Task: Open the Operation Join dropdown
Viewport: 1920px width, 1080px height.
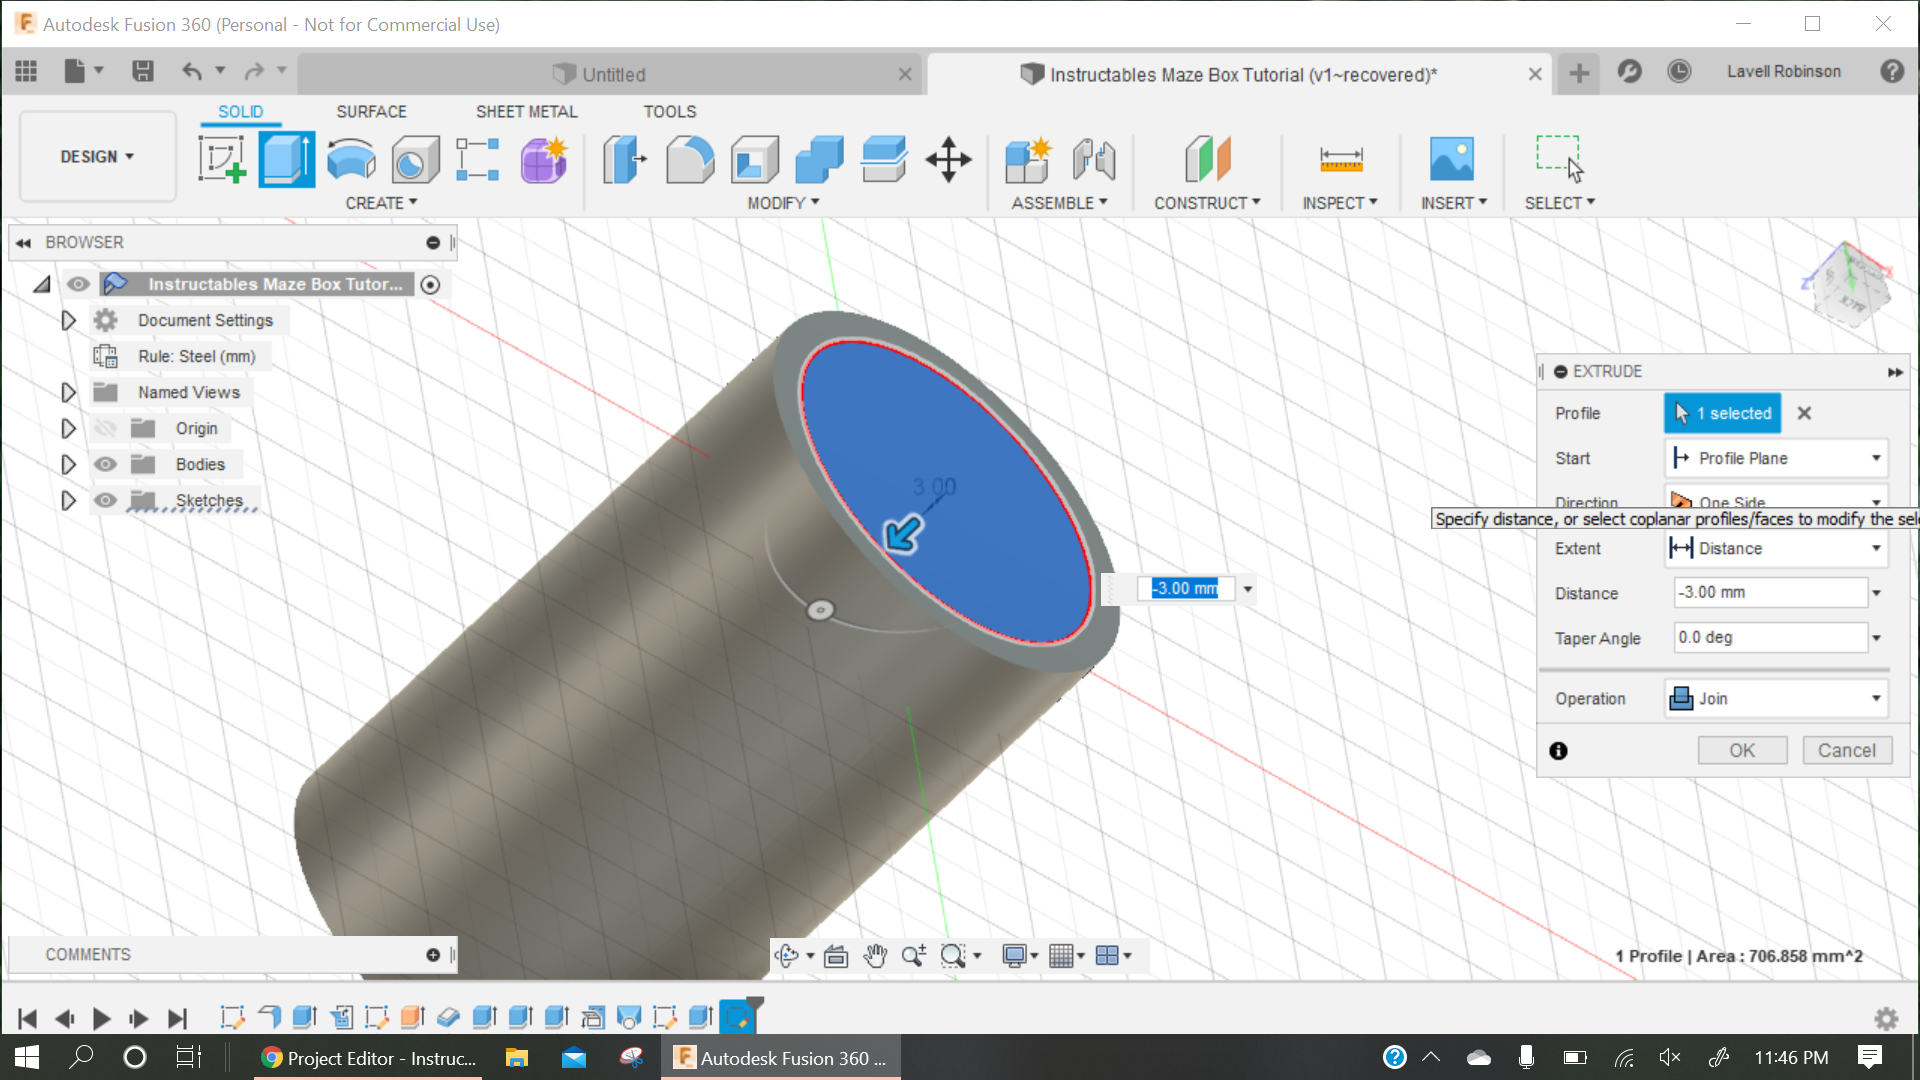Action: click(x=1776, y=698)
